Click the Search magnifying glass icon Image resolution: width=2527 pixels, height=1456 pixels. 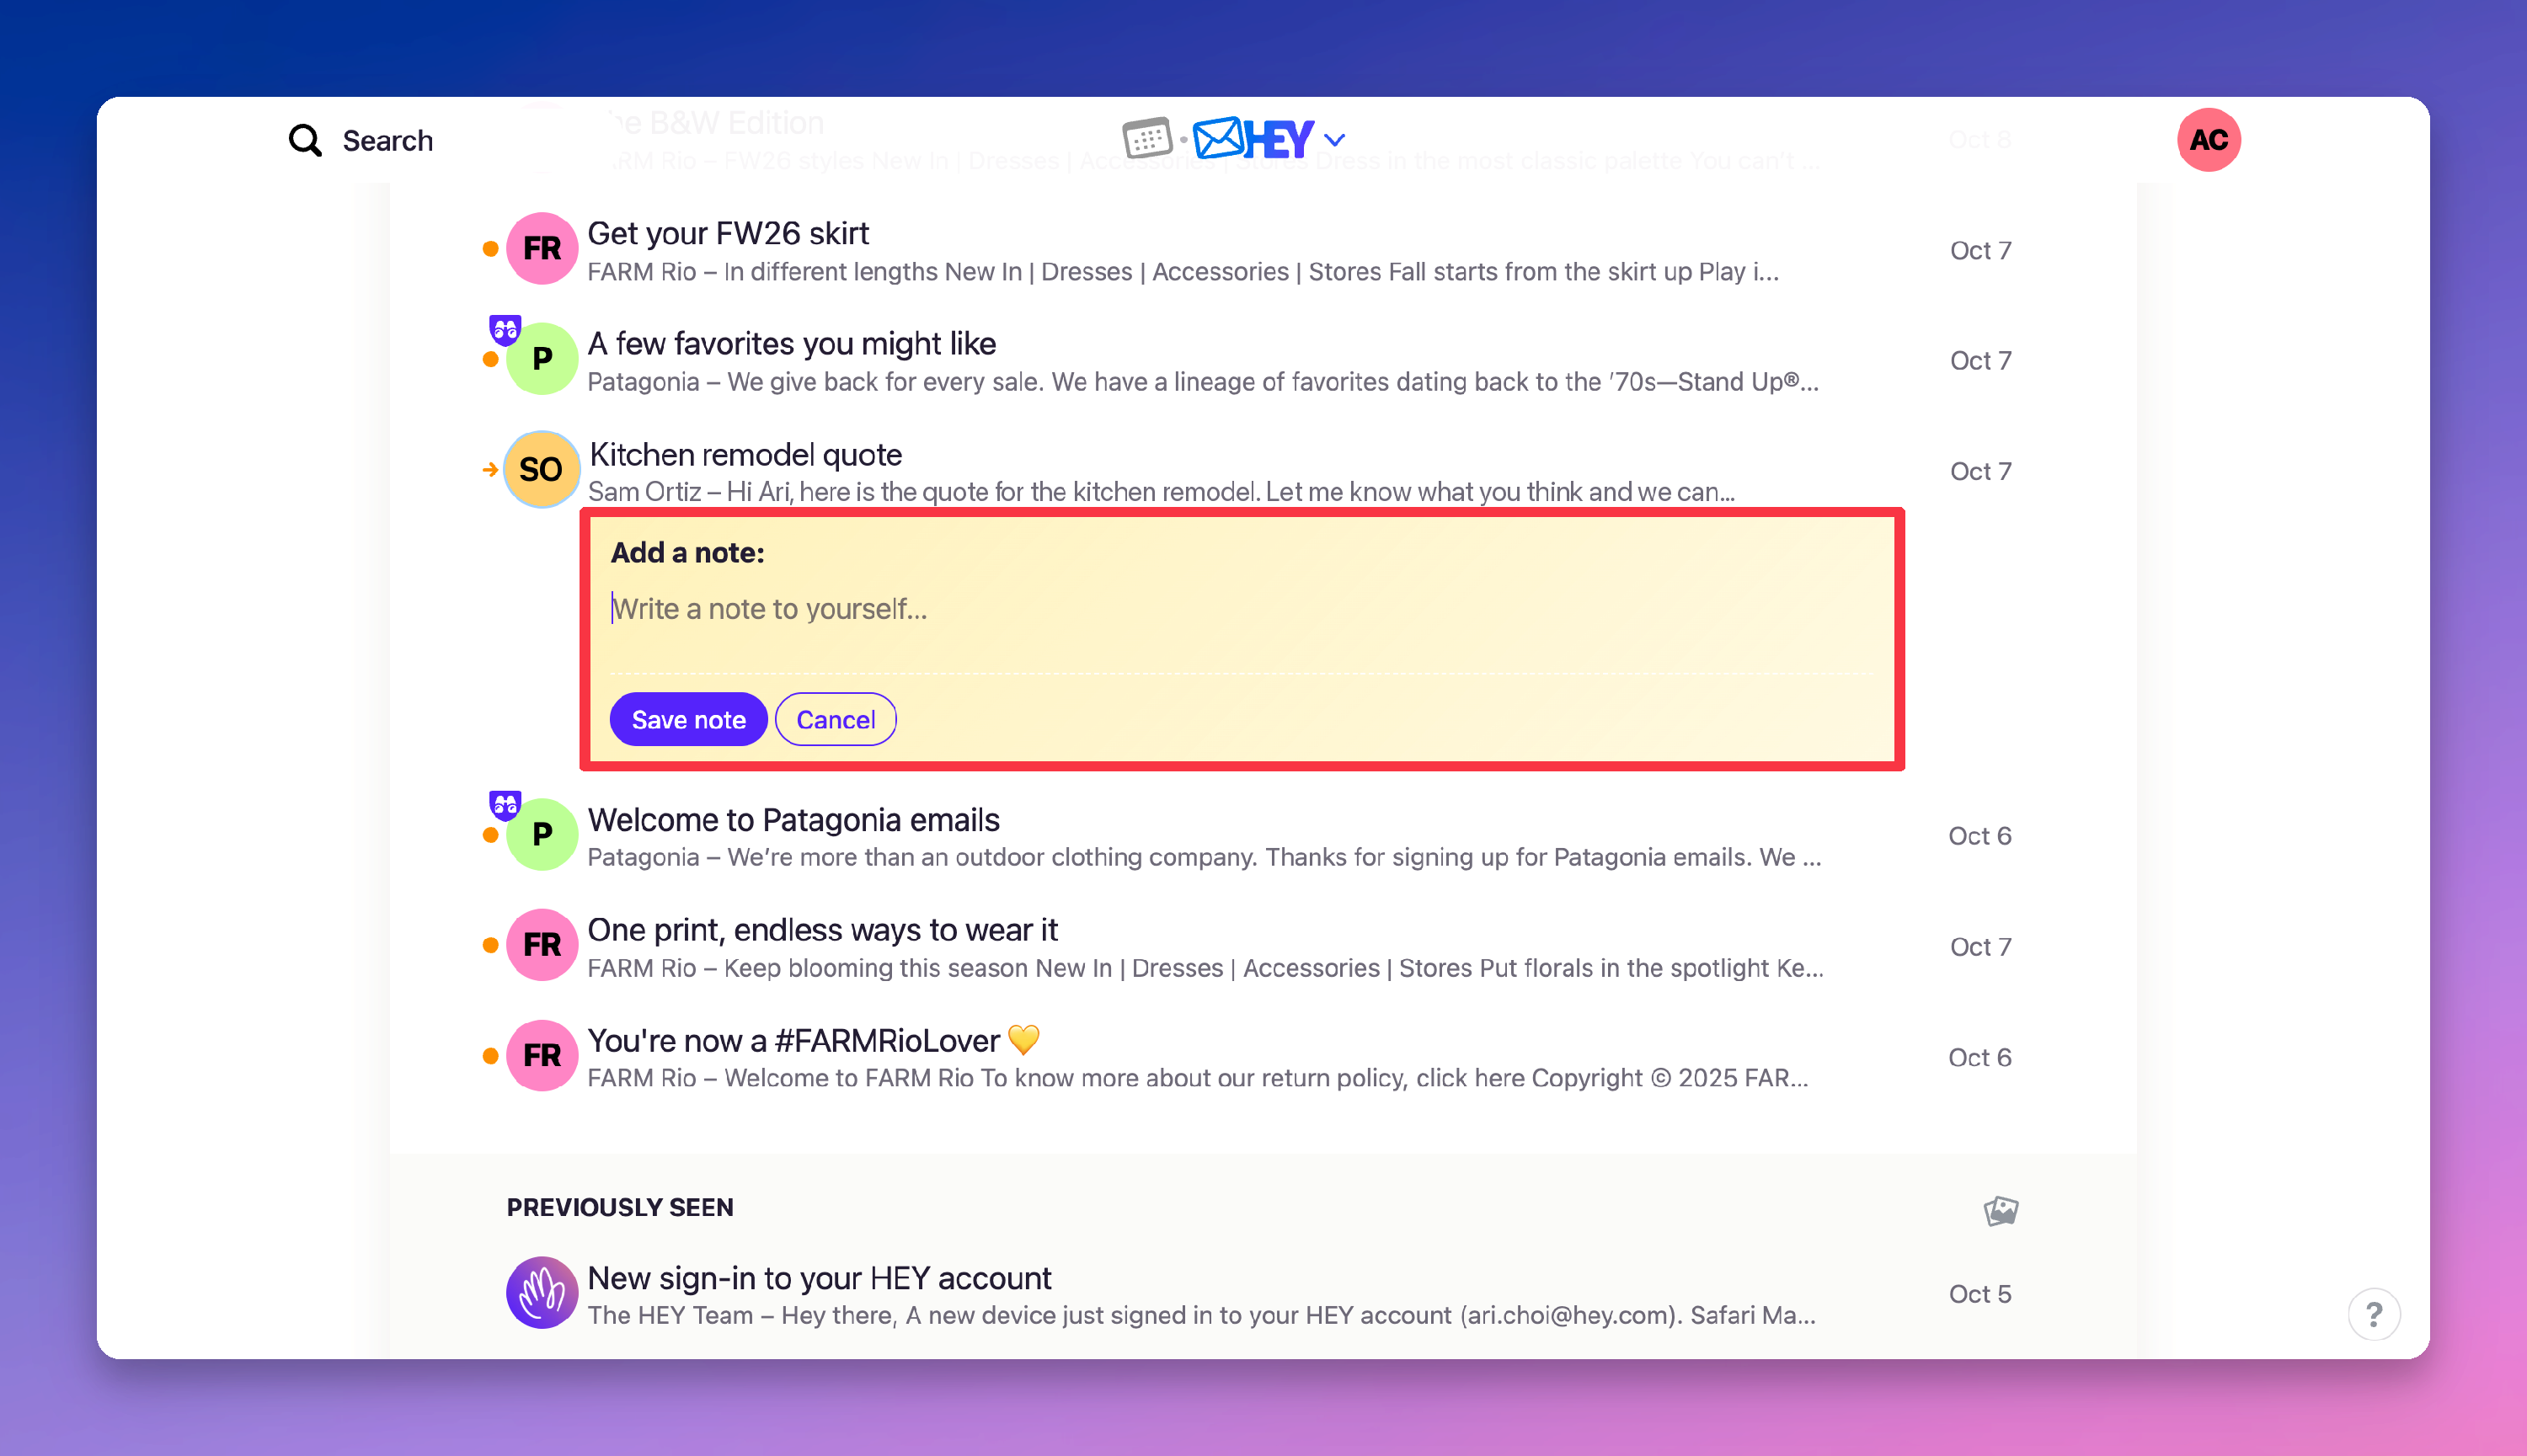point(305,140)
